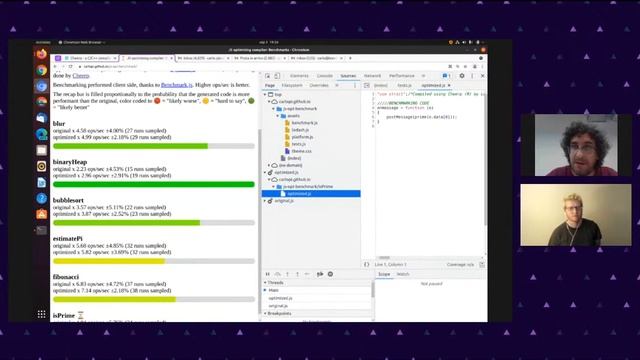Click the Coverage n/a status text
This screenshot has height=360, width=640.
pos(460,264)
